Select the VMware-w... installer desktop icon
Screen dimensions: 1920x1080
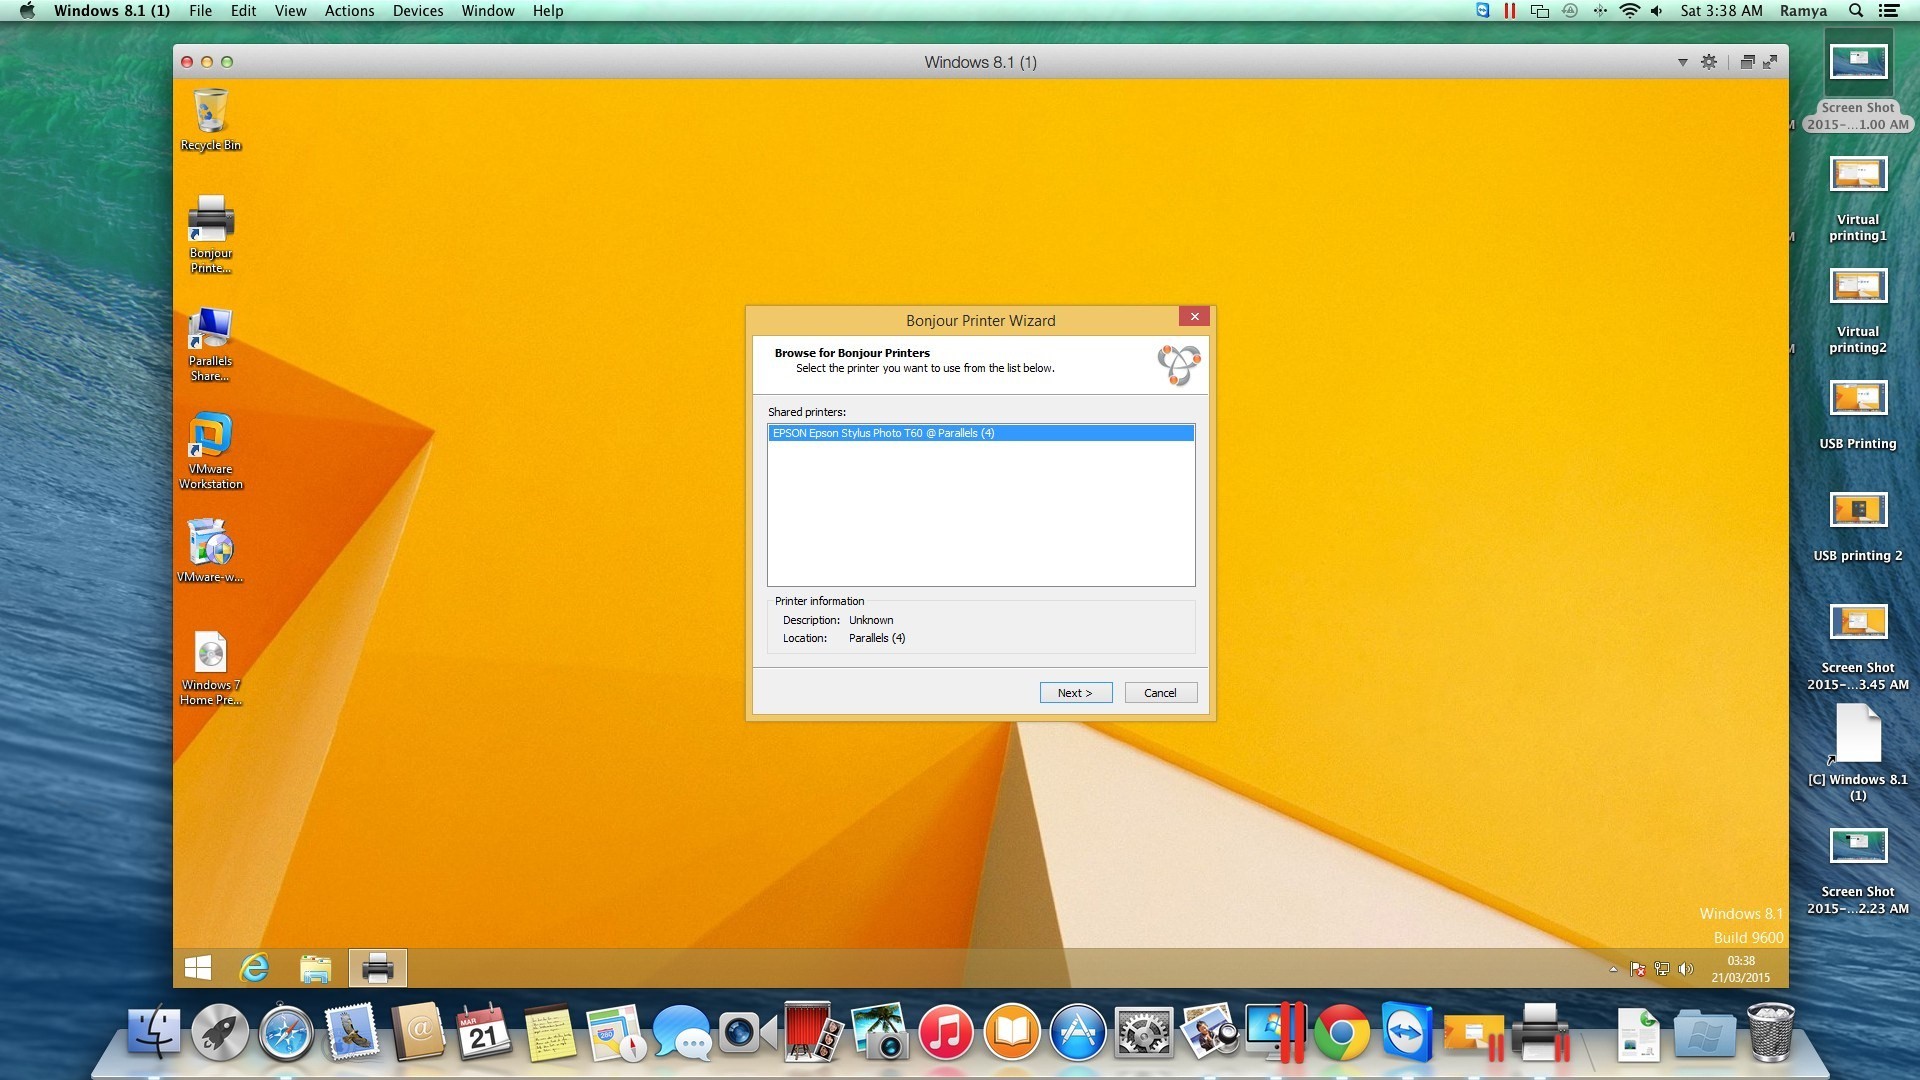tap(210, 551)
